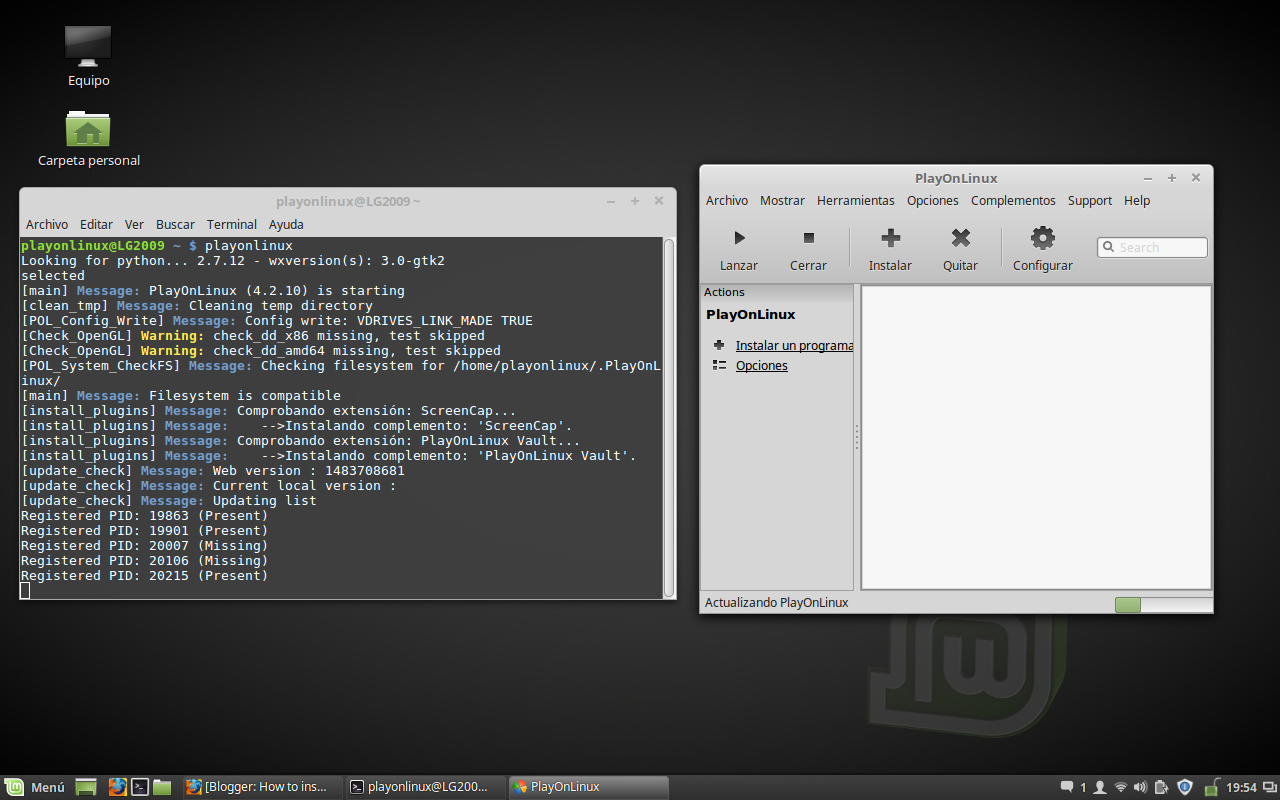Click the search magnifier icon in PlayOnLinux
The width and height of the screenshot is (1280, 800).
1109,247
